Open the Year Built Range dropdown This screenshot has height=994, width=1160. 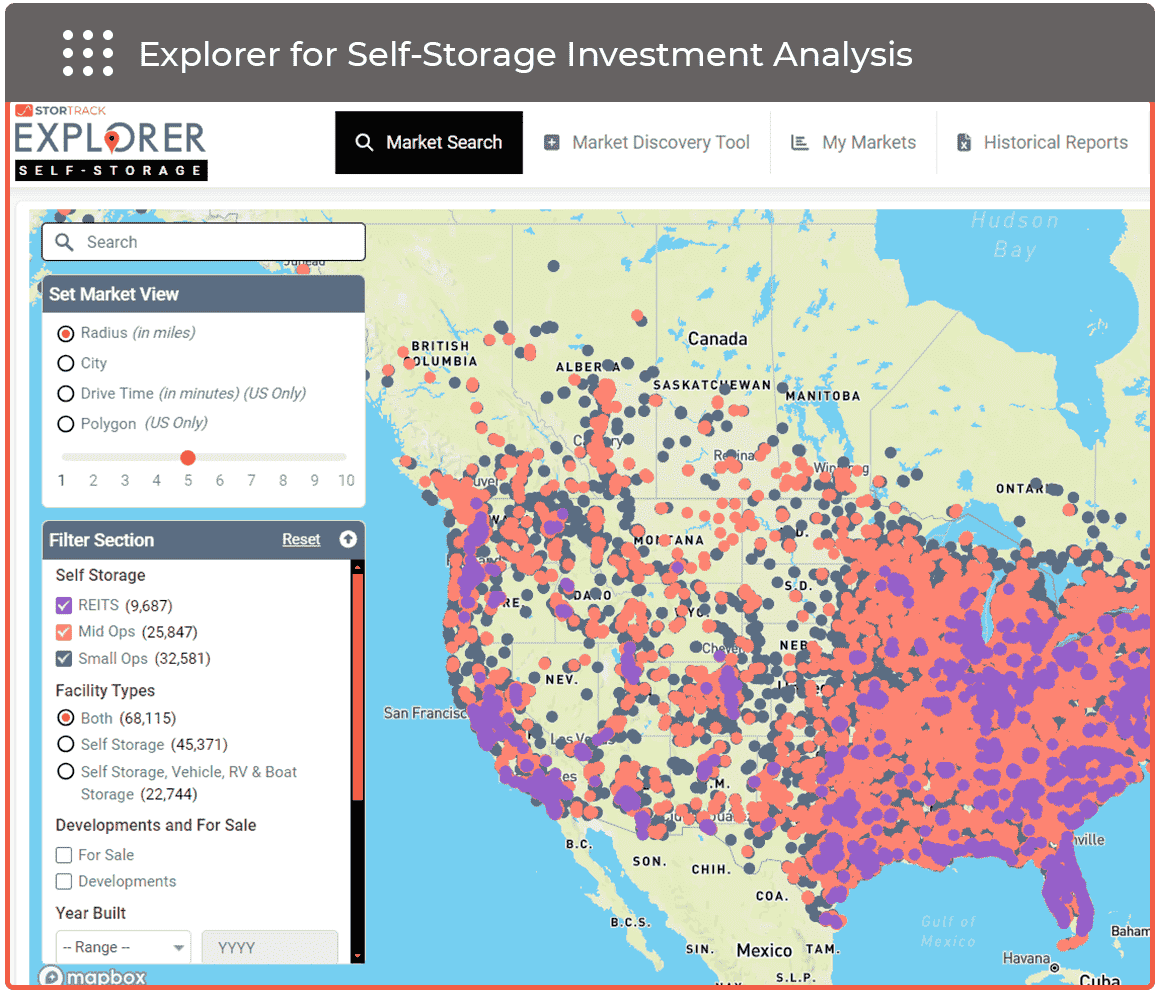[x=122, y=947]
